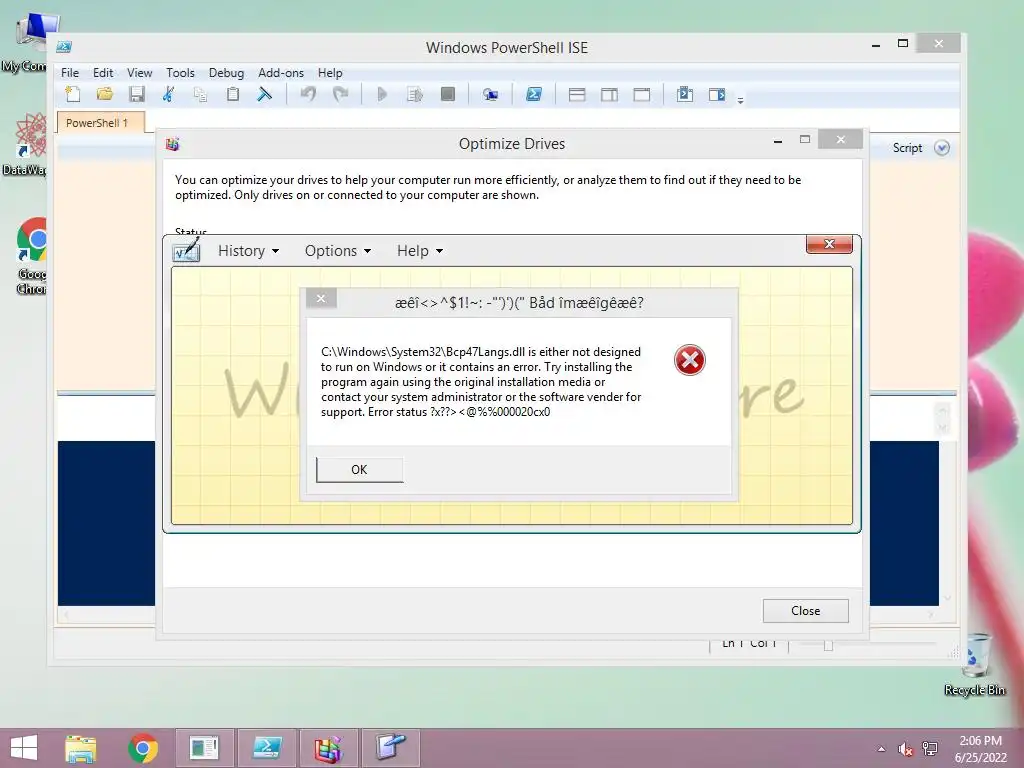The width and height of the screenshot is (1024, 768).
Task: Click the Copy icon in ISE toolbar
Action: pyautogui.click(x=200, y=95)
